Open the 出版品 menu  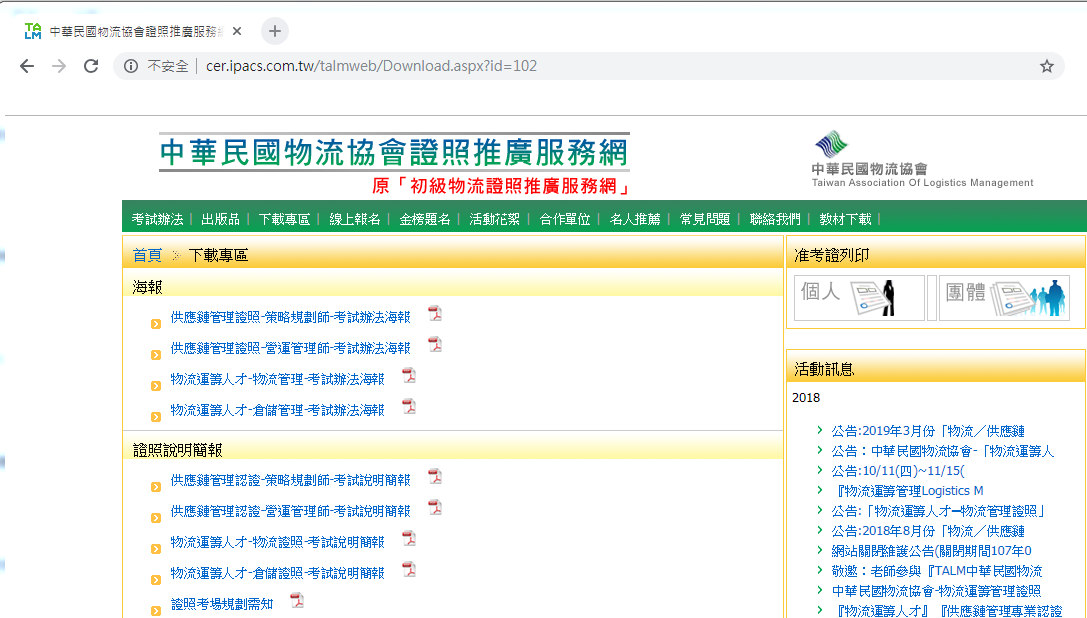tap(220, 219)
